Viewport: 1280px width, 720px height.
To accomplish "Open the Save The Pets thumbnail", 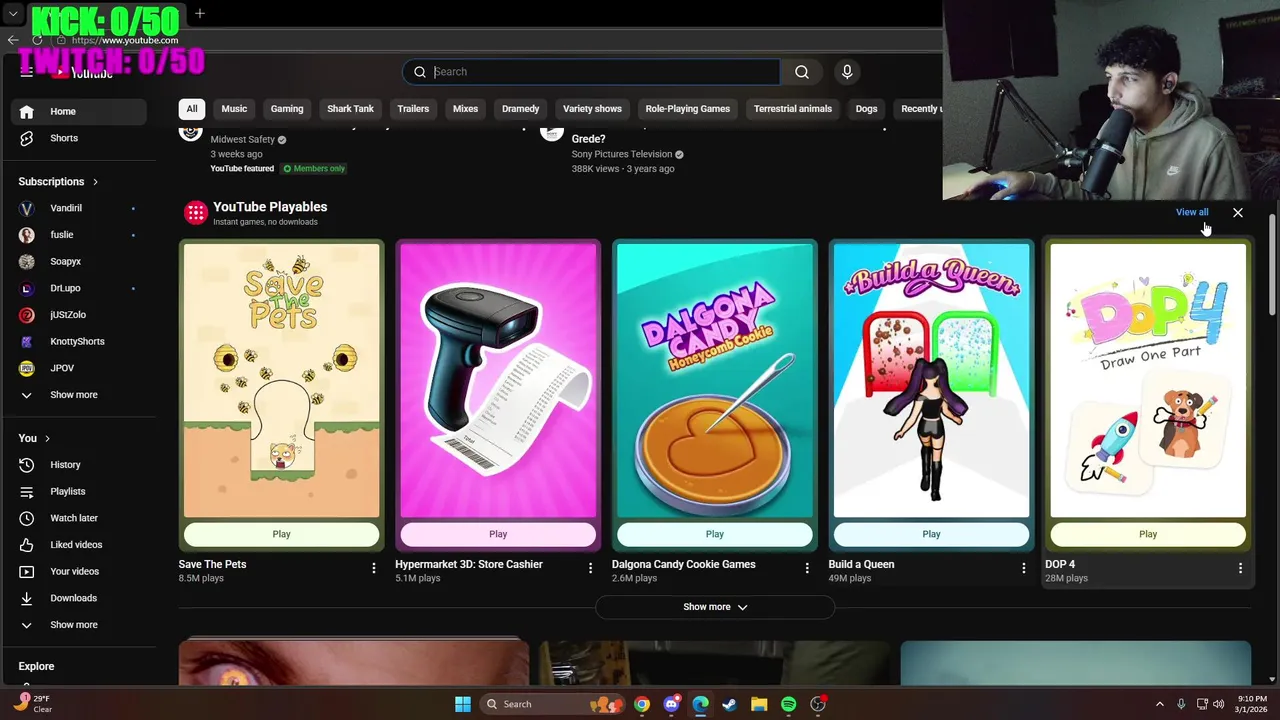I will [x=282, y=380].
